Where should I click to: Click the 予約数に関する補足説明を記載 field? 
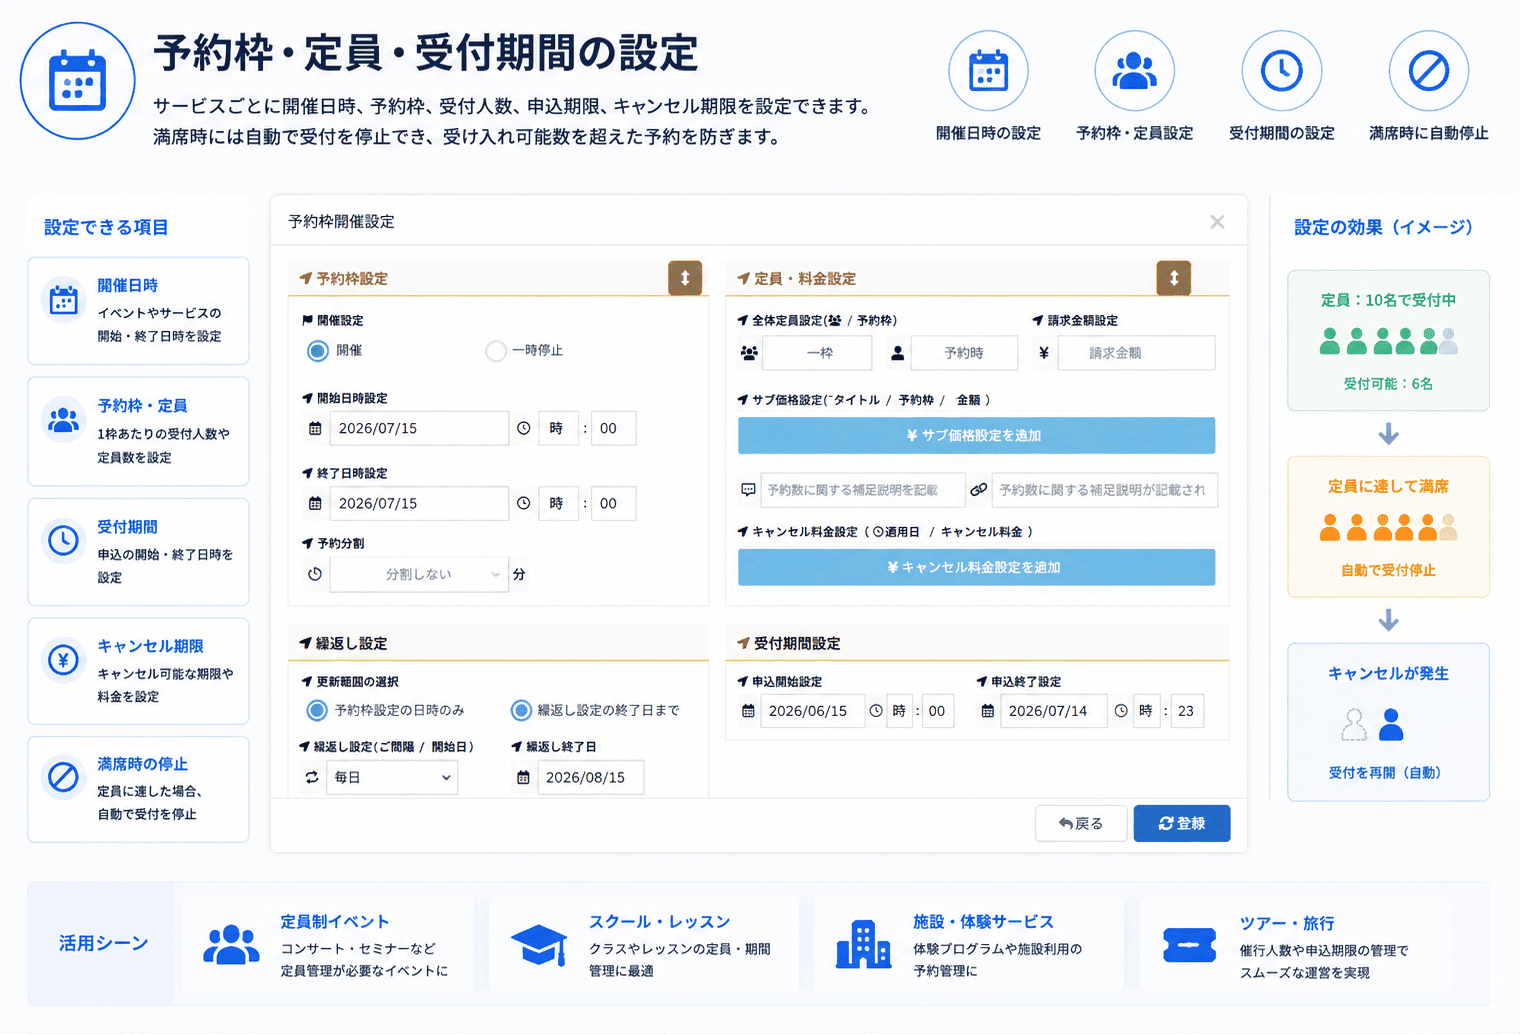tap(863, 490)
